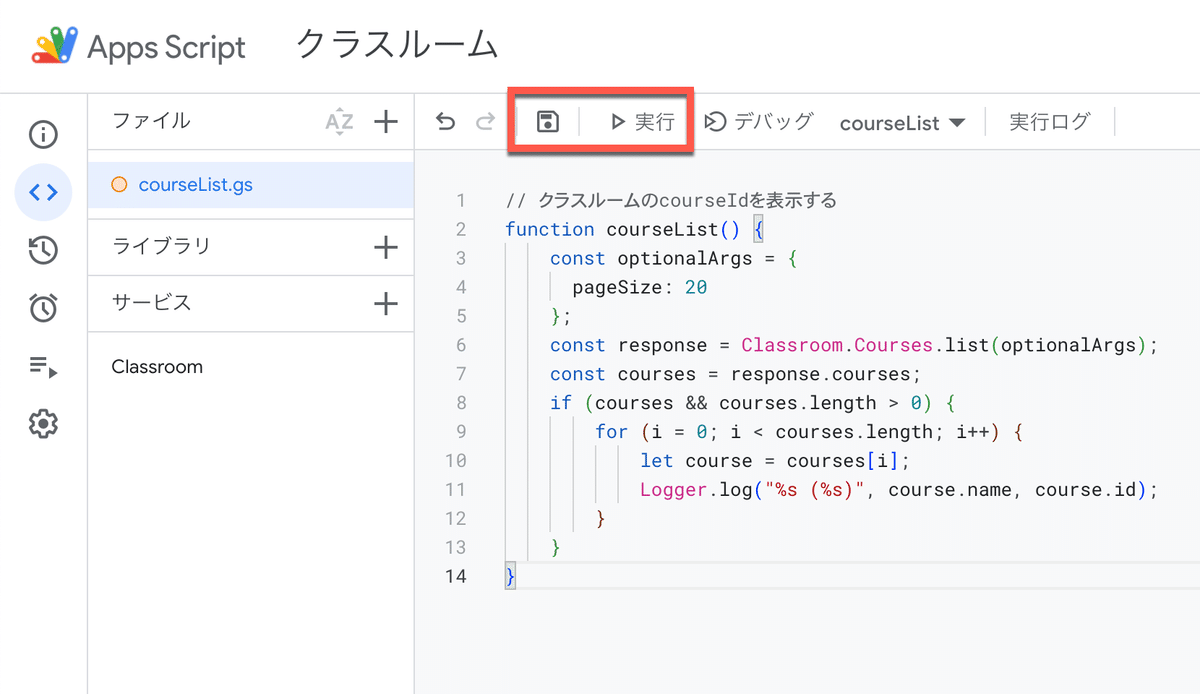This screenshot has width=1200, height=694.
Task: Open Project Settings gear icon
Action: (x=43, y=424)
